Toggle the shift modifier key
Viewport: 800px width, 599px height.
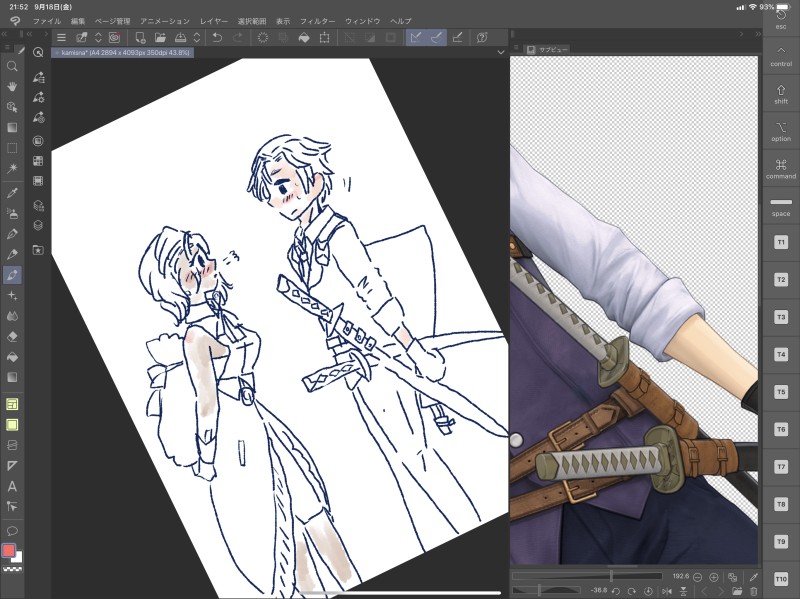click(781, 94)
